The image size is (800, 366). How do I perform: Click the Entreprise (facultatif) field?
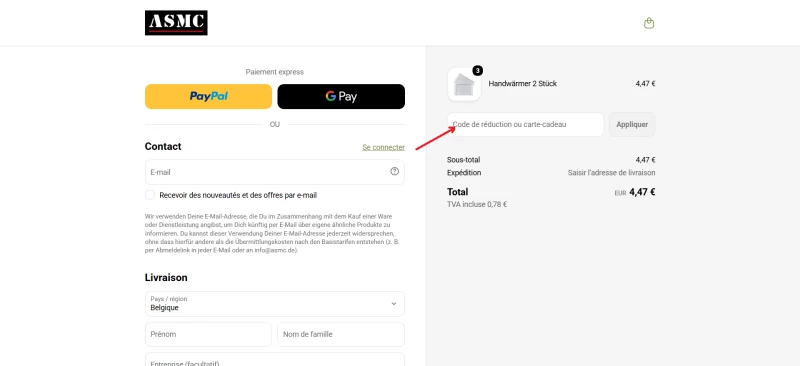[x=274, y=359]
